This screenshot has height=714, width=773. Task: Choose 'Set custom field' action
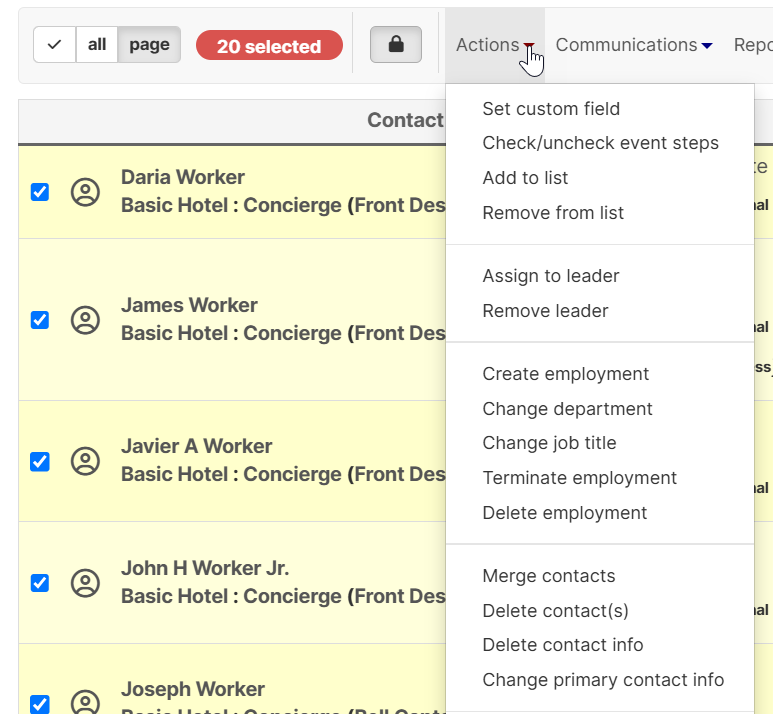pos(551,109)
